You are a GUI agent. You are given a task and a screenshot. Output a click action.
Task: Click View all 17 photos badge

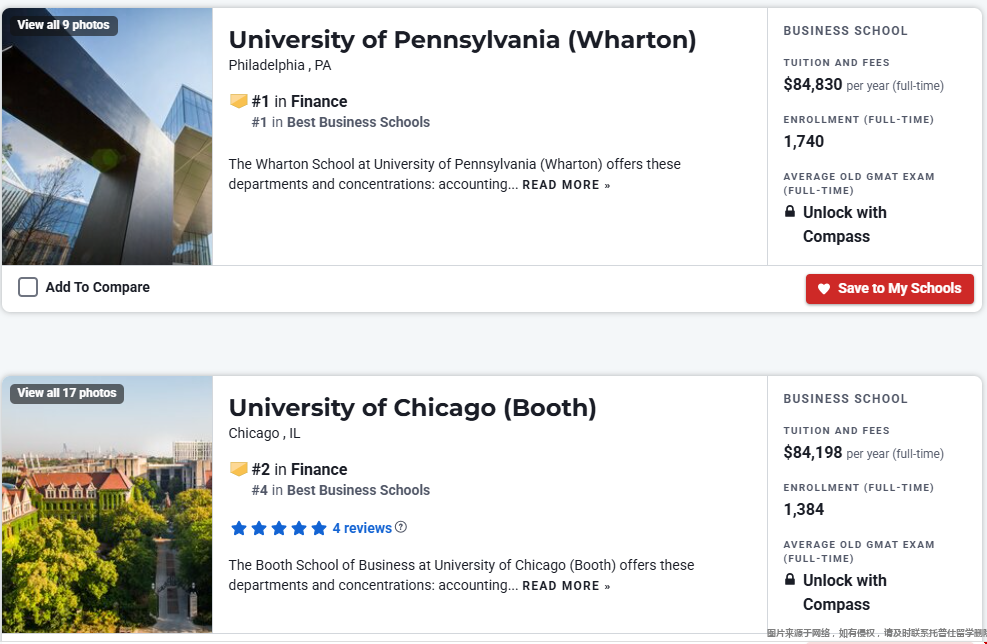tap(67, 393)
